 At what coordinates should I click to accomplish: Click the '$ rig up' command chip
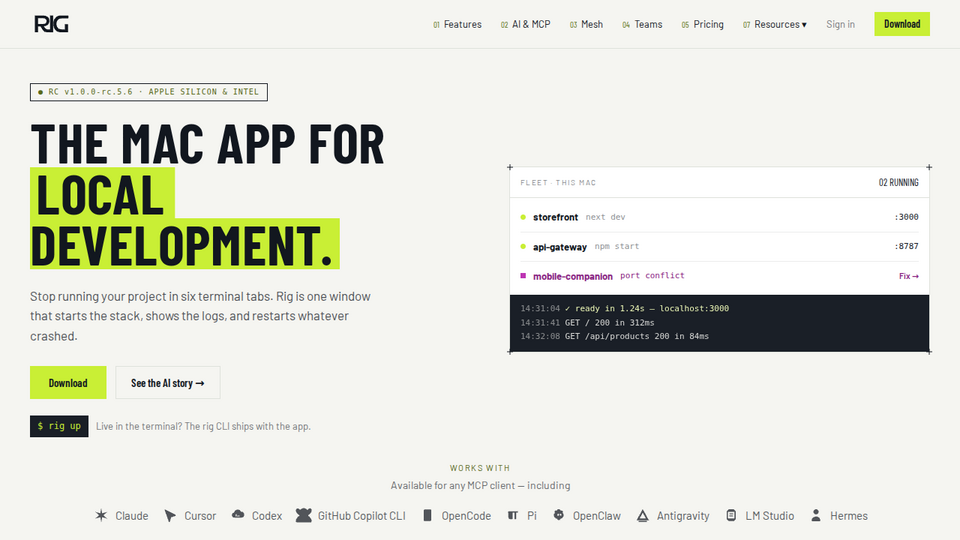59,426
